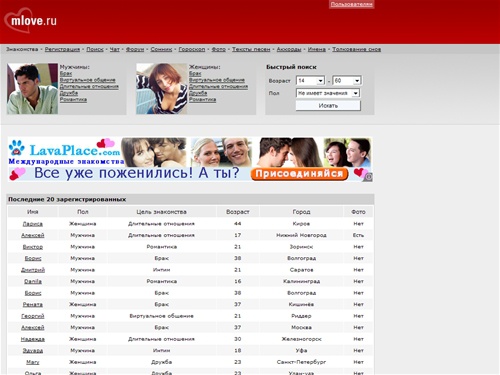This screenshot has width=500, height=375.
Task: Click the Цель знакомства column header
Action: coord(161,212)
